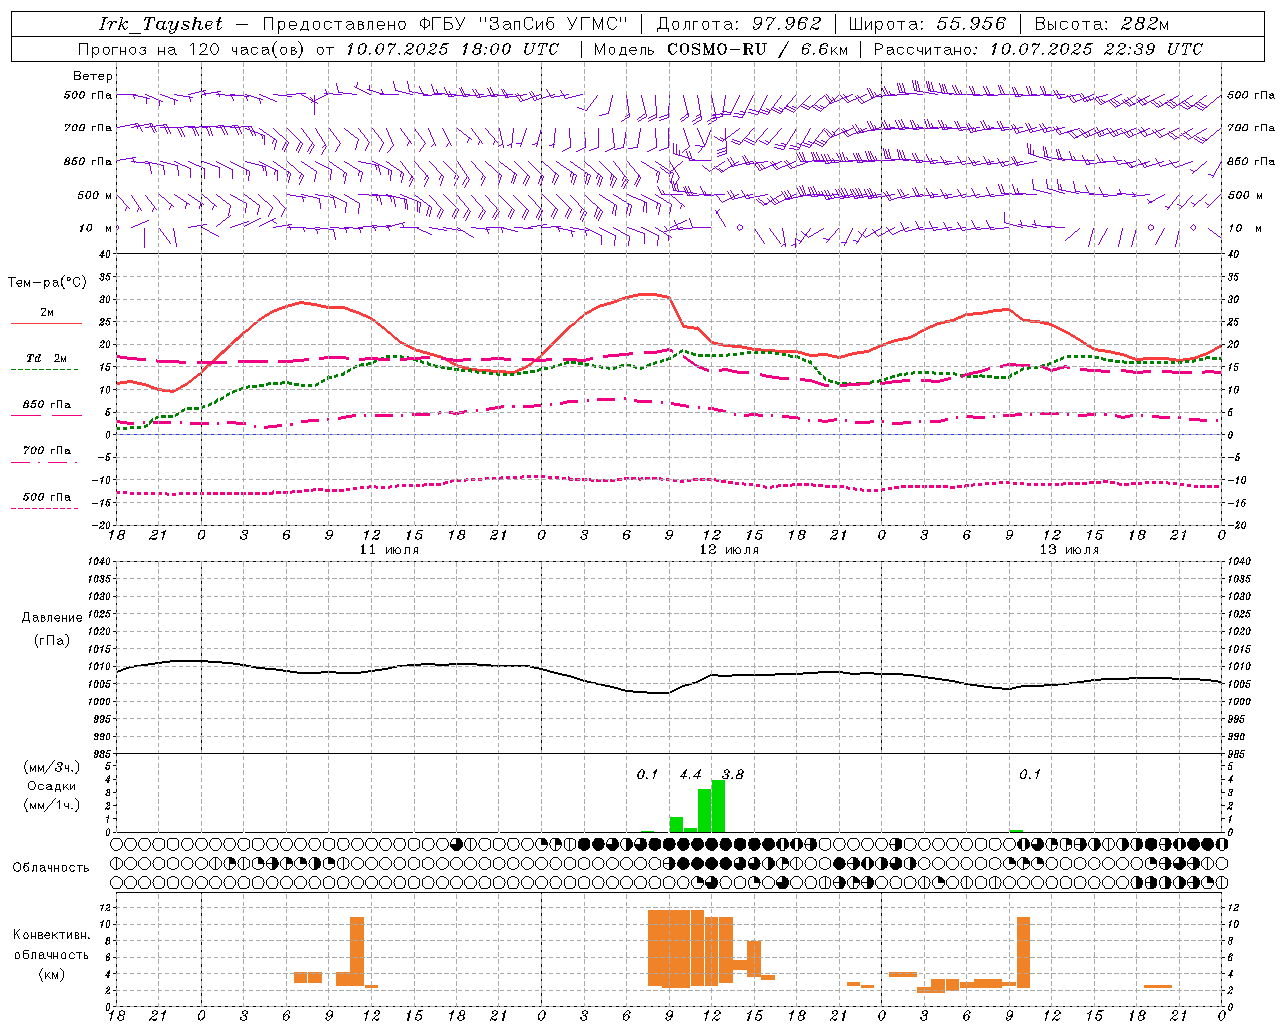Click the "10 м" wind level label at left

(x=95, y=228)
